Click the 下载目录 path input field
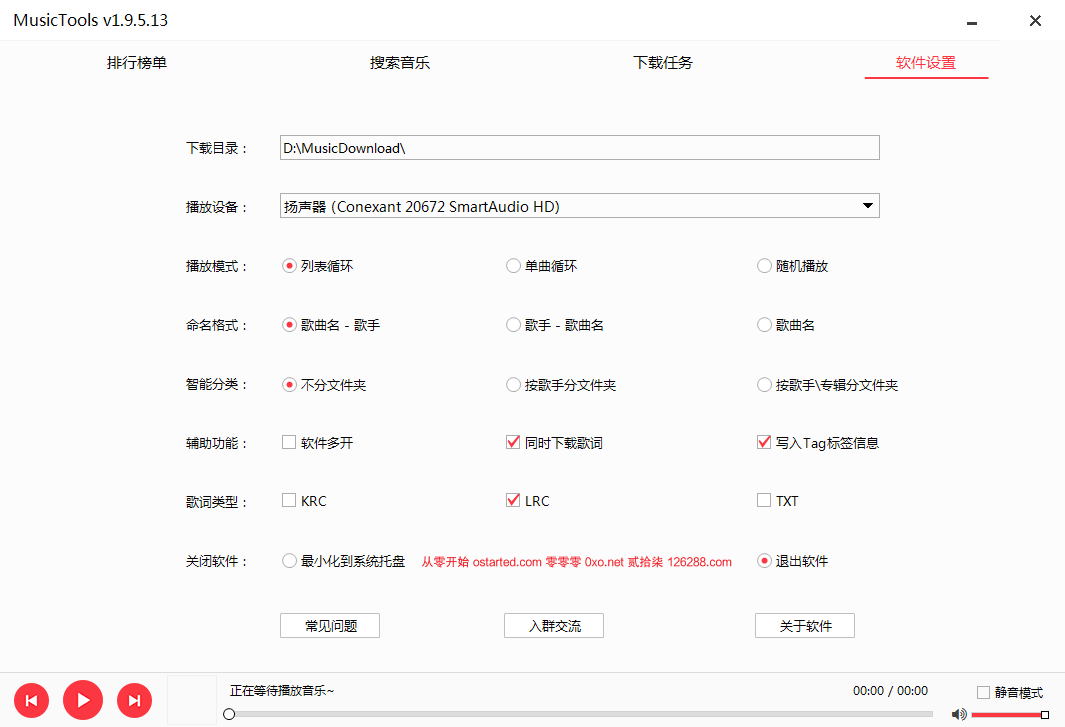 point(579,147)
